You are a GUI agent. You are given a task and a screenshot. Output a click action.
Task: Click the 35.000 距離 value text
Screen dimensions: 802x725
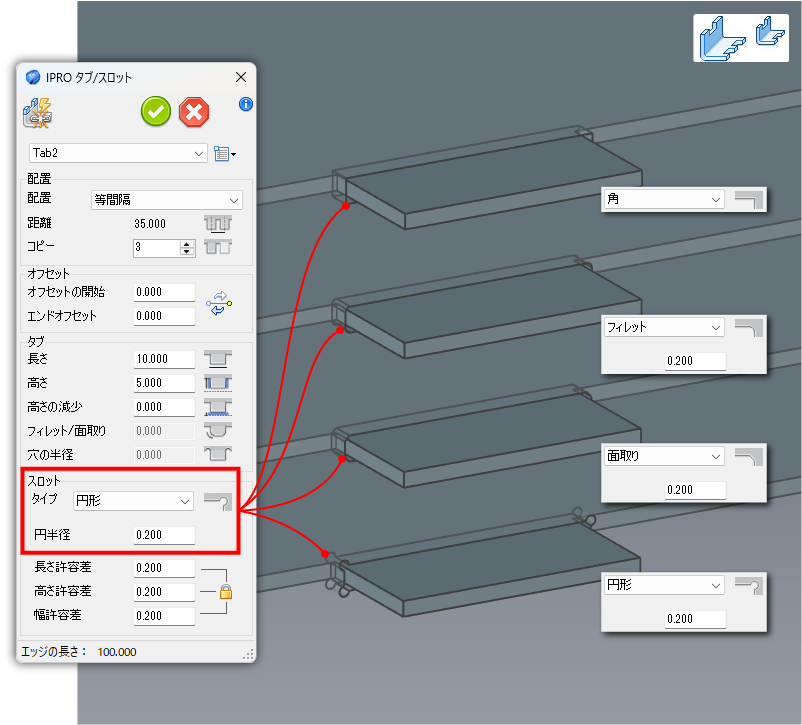click(x=150, y=224)
